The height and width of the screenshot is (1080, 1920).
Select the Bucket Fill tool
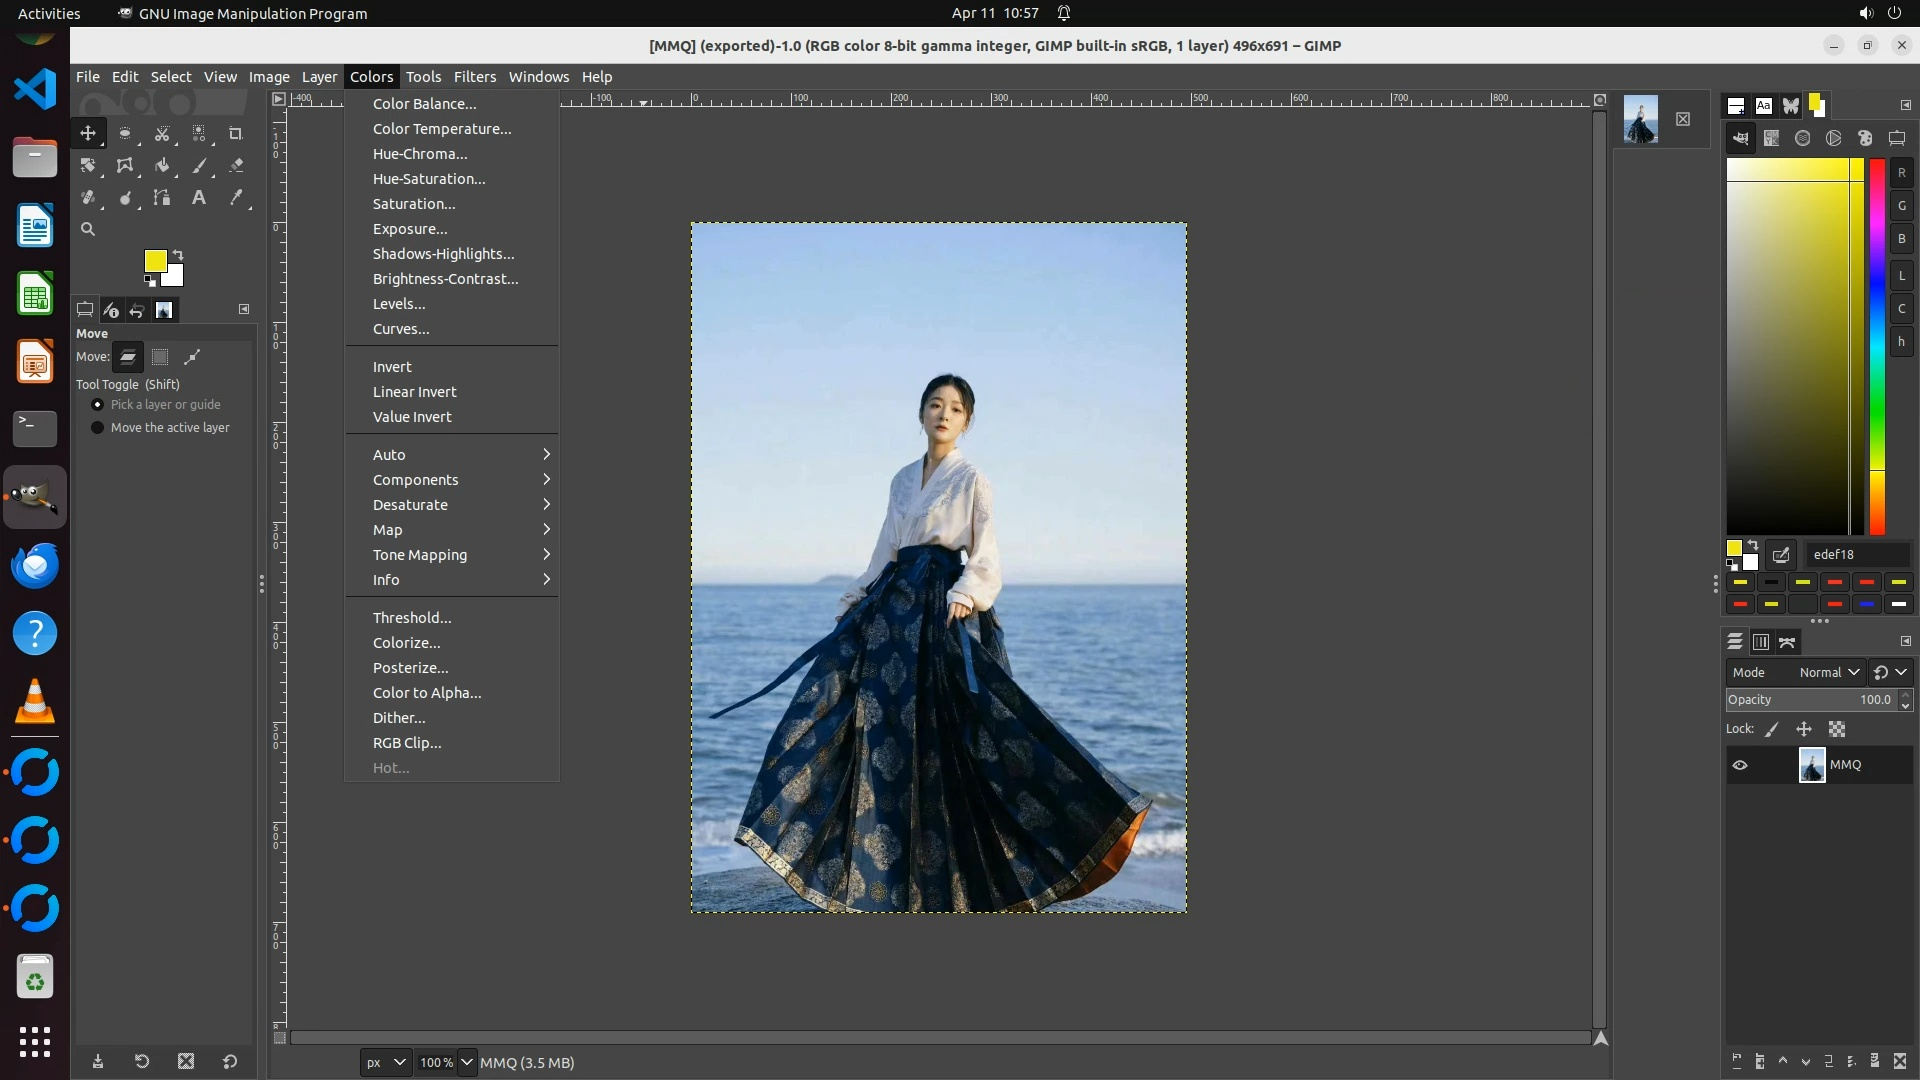(162, 166)
